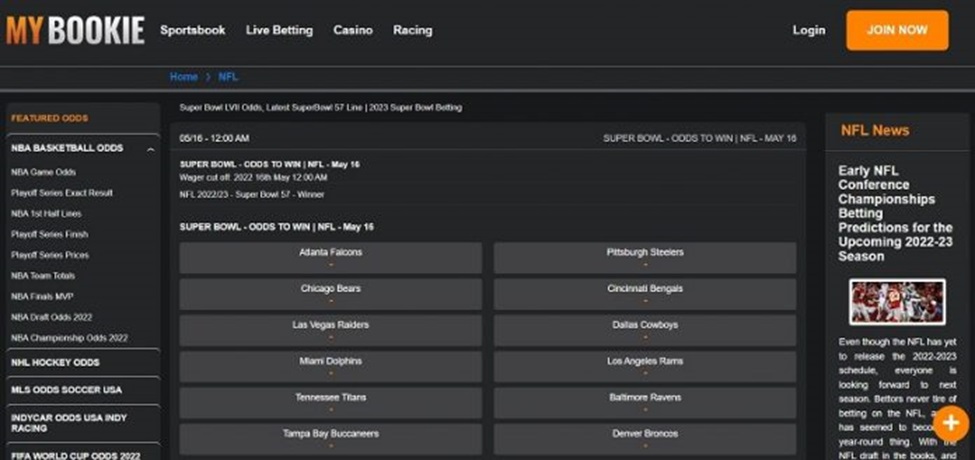Click the MyBookie logo
The image size is (975, 460).
click(x=75, y=31)
